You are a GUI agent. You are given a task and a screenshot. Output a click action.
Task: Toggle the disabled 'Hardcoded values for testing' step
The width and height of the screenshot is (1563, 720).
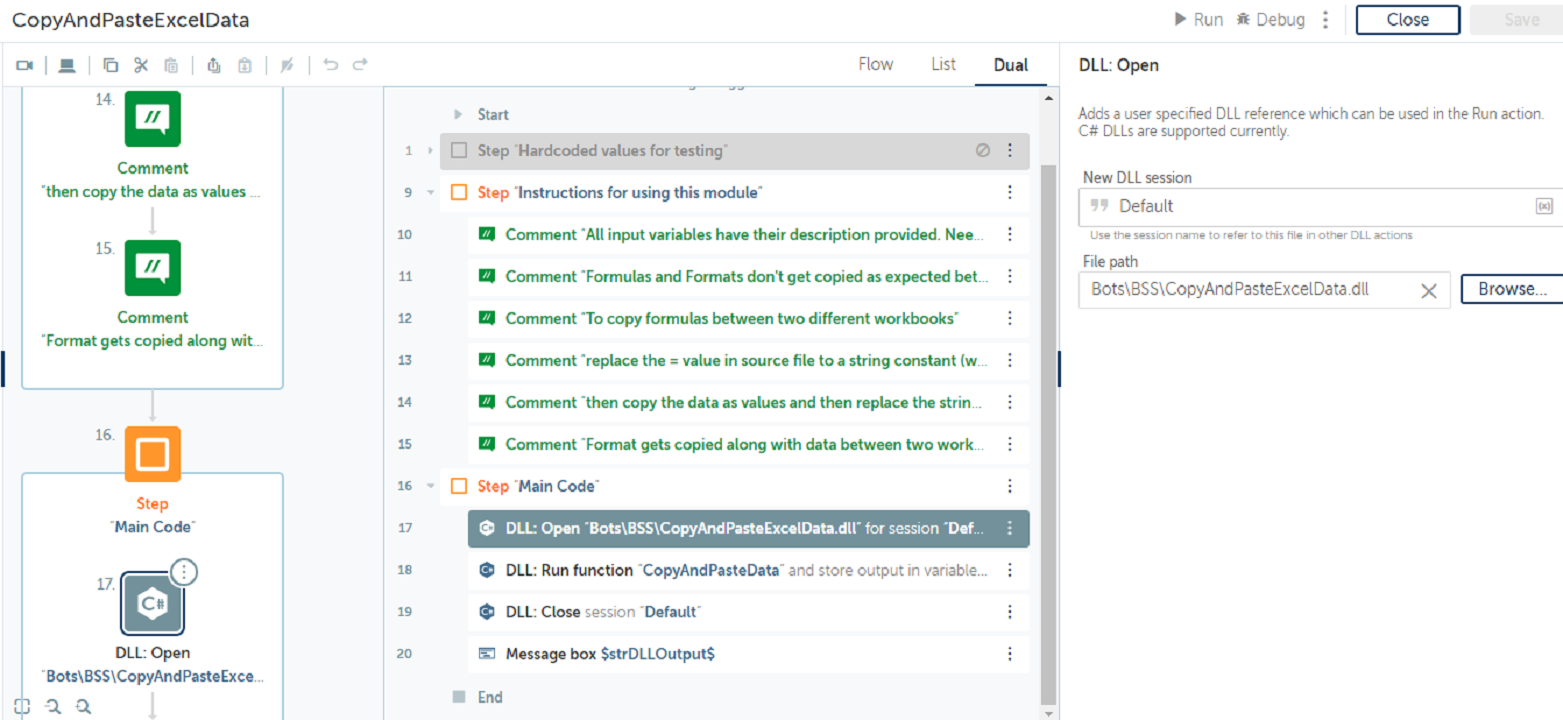(x=982, y=151)
